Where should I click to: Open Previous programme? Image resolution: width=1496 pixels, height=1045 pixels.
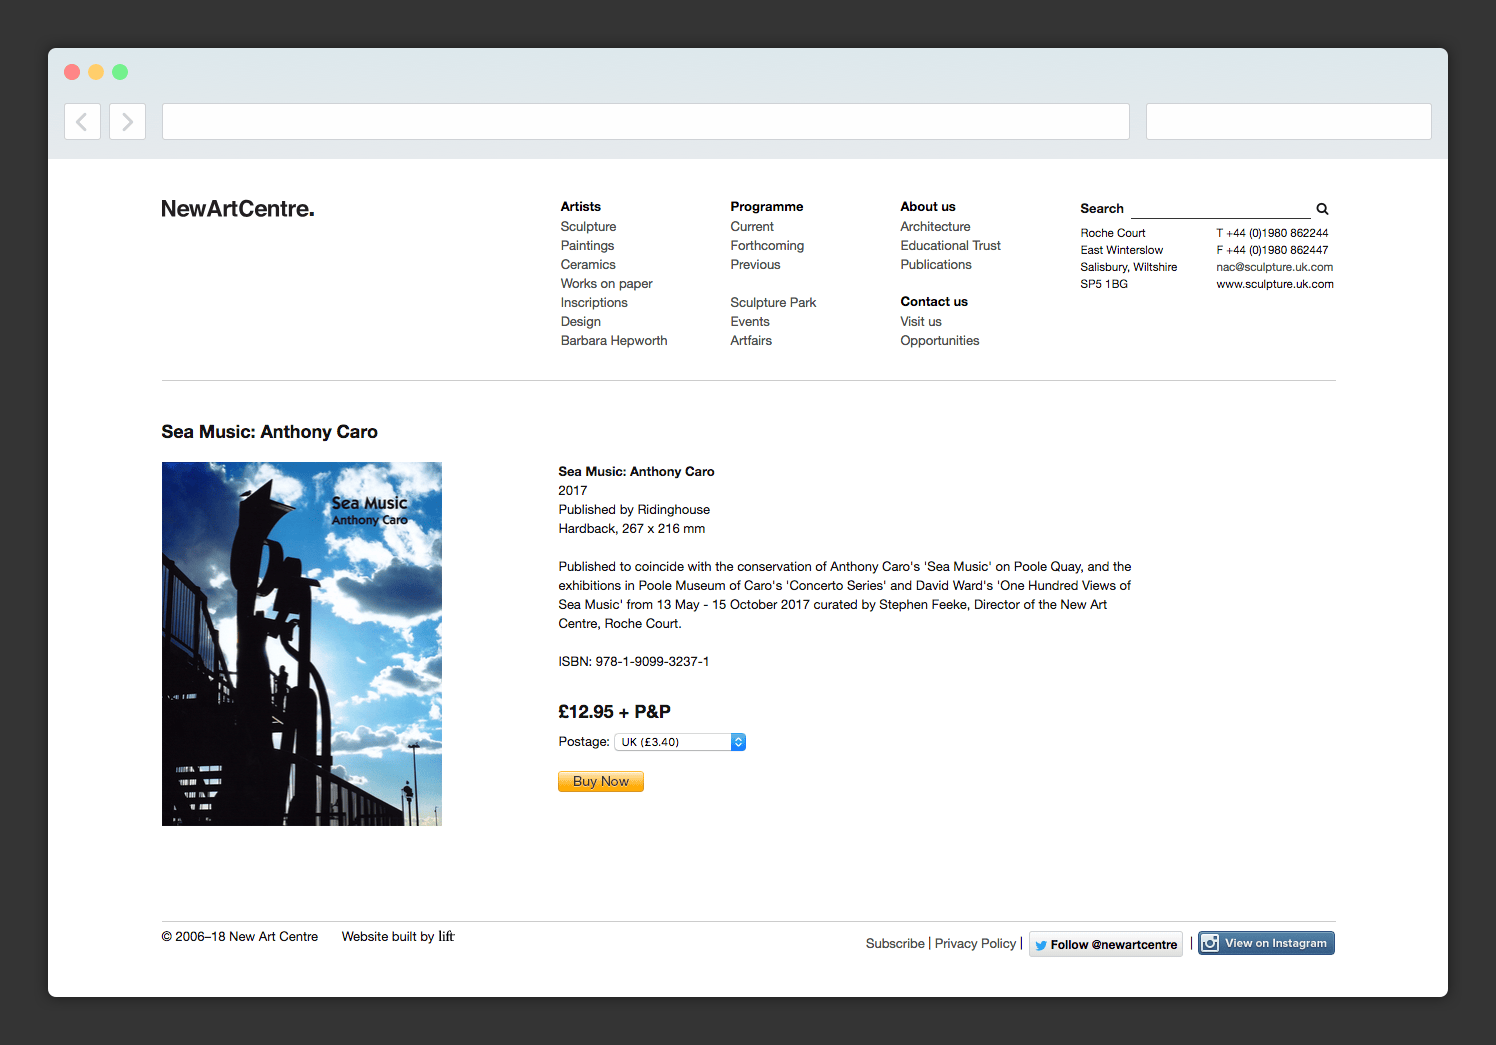coord(756,264)
